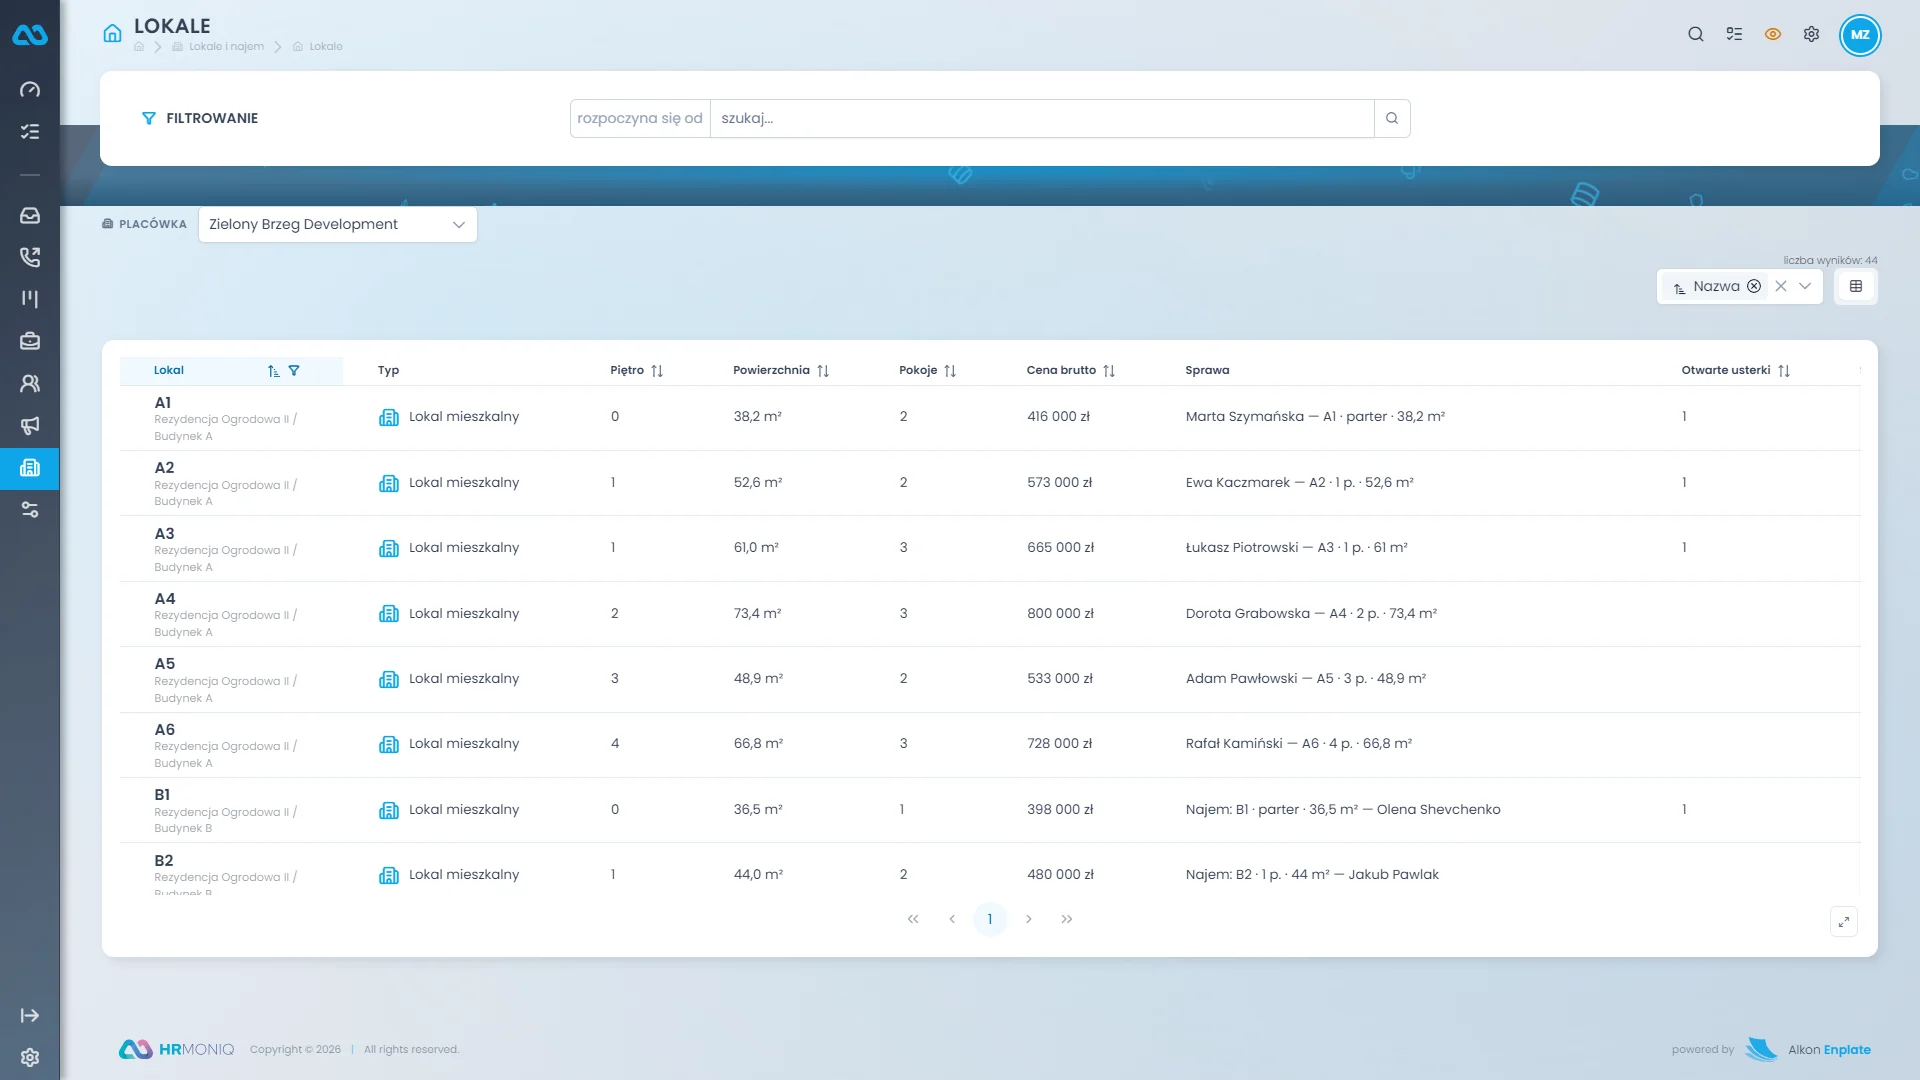Open the briefcase icon in sidebar
This screenshot has height=1080, width=1920.
coord(30,341)
